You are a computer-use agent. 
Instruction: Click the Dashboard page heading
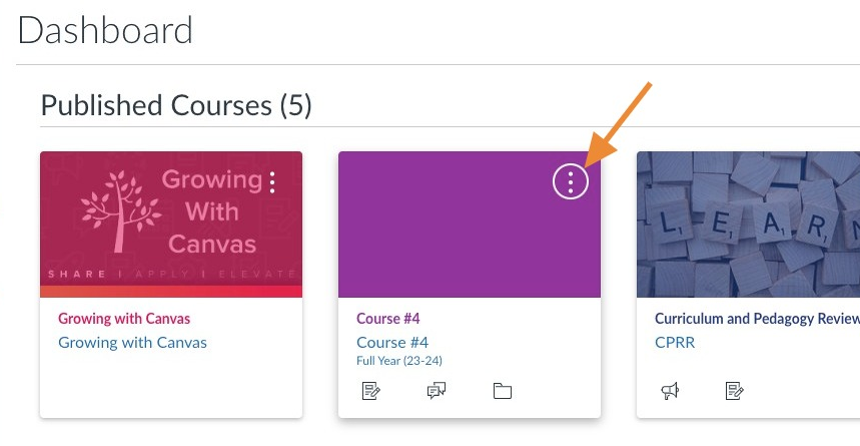pos(105,31)
